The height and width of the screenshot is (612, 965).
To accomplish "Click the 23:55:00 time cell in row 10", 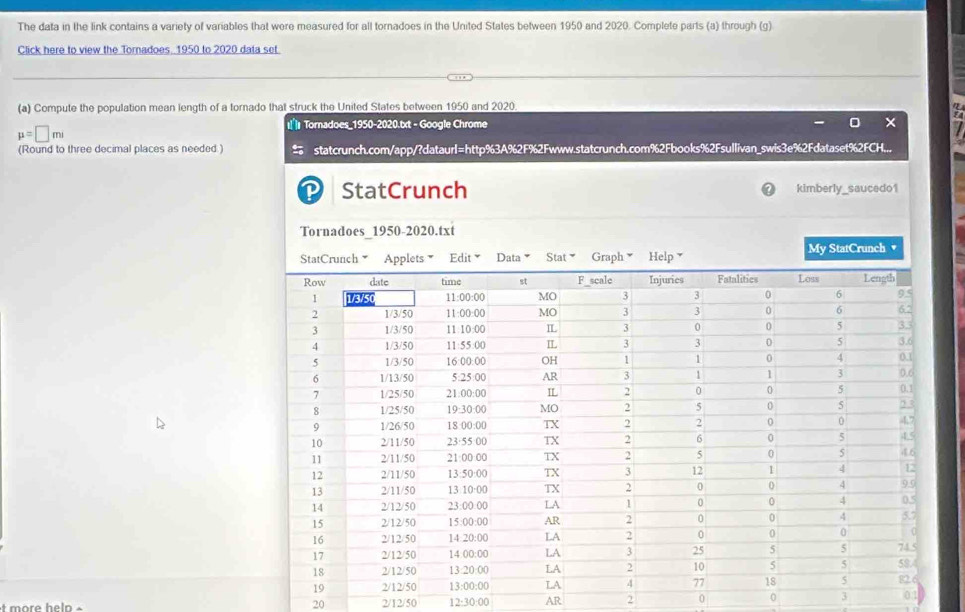I will point(466,441).
